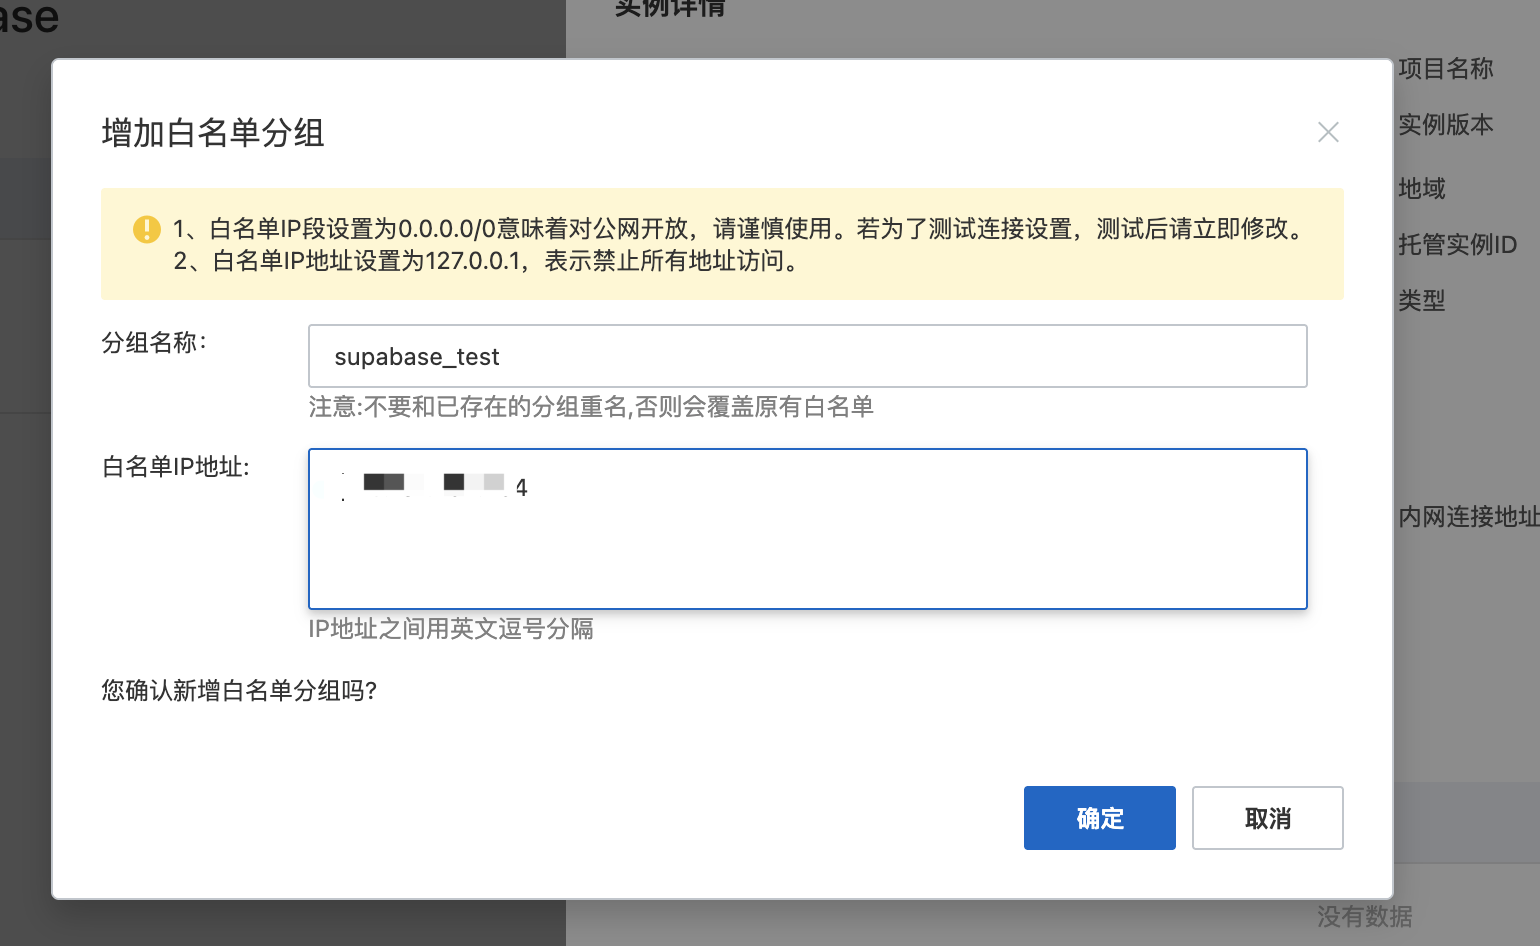The image size is (1540, 946).
Task: Click the 注意:不要和已存在的分组重名 hint text
Action: [591, 407]
